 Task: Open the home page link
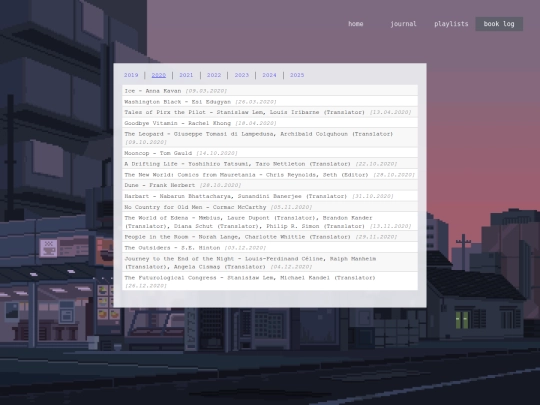[355, 24]
